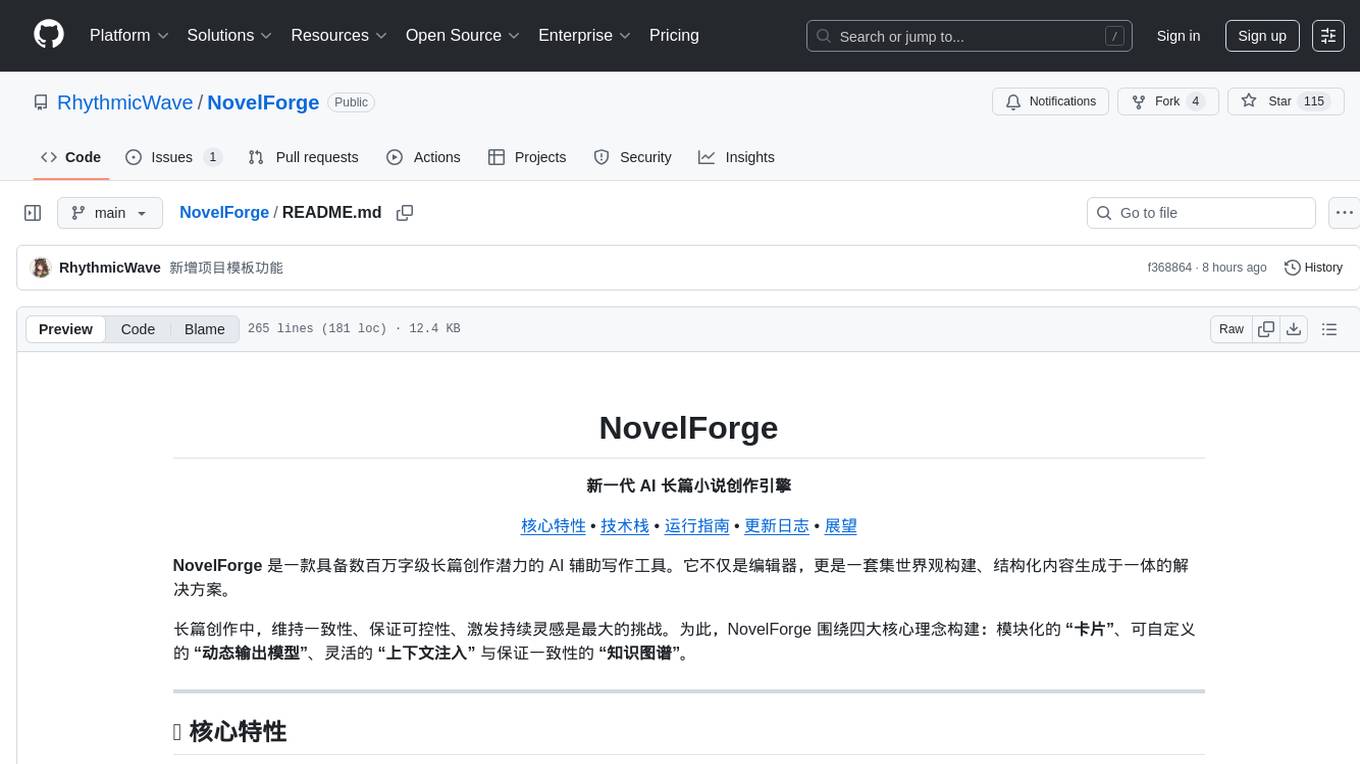Click NovelForge in the file breadcrumb
This screenshot has height=764, width=1360.
click(224, 212)
